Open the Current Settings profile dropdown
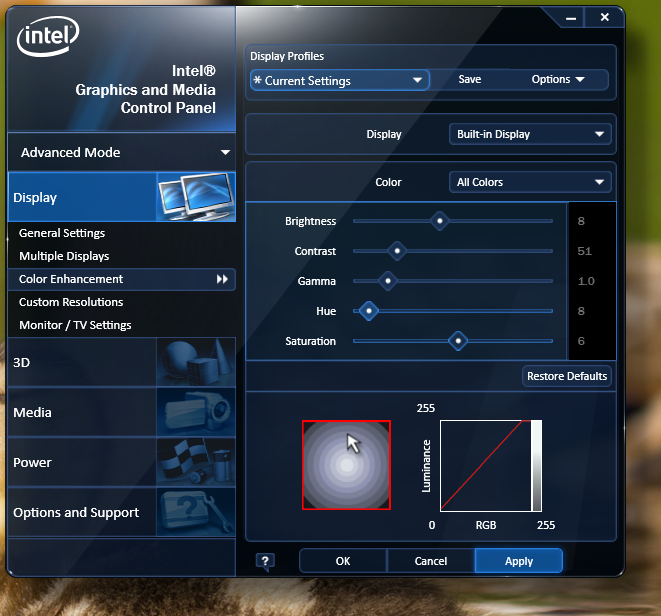 click(x=340, y=80)
